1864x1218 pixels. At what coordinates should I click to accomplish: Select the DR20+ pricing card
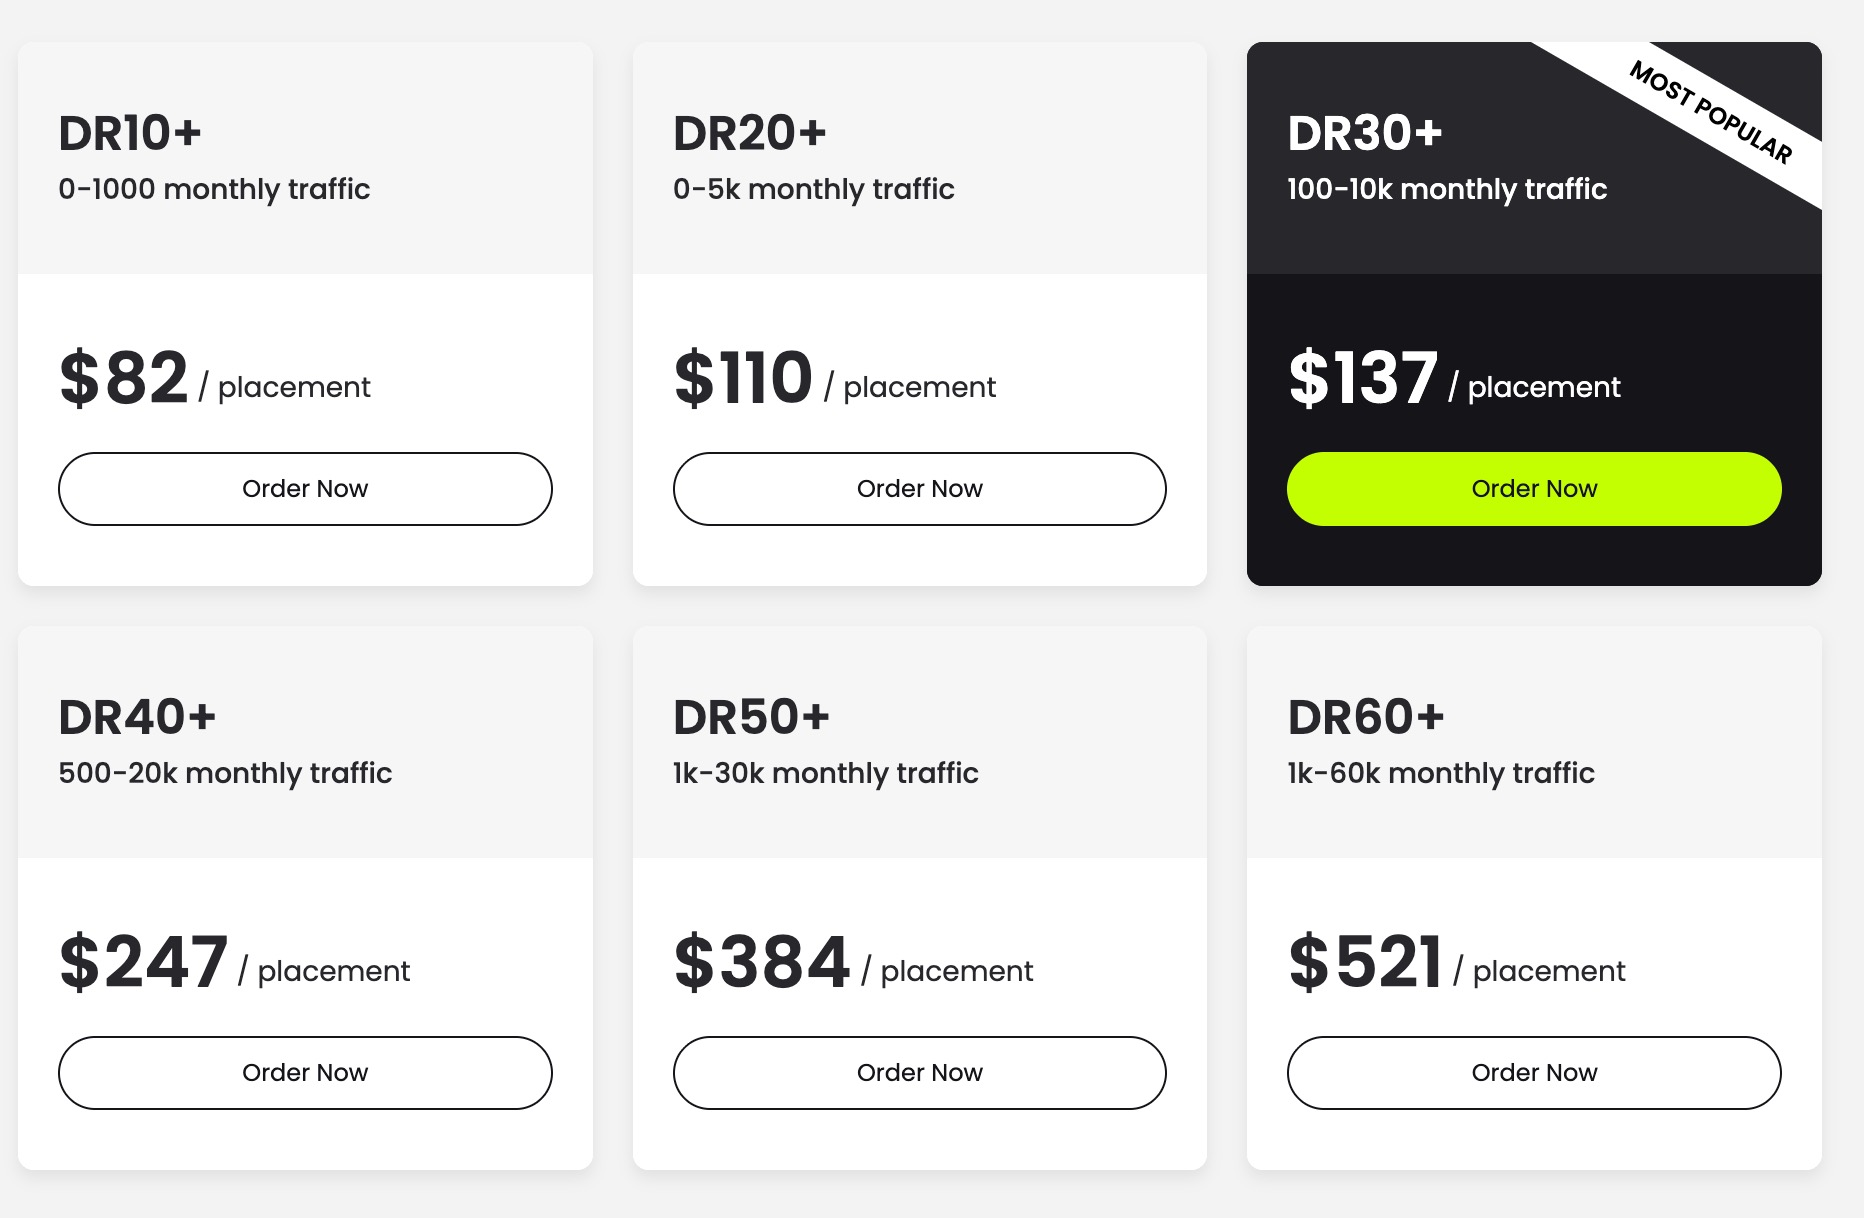[919, 310]
